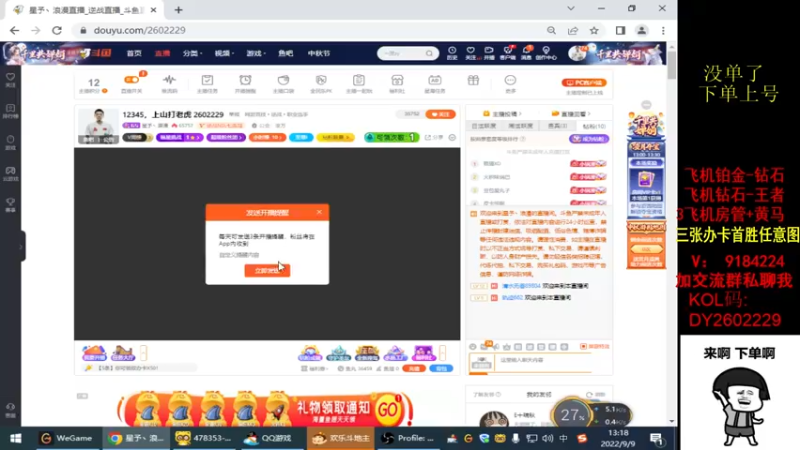Open QQ游戏 from the taskbar
This screenshot has height=450, width=800.
tap(267, 438)
